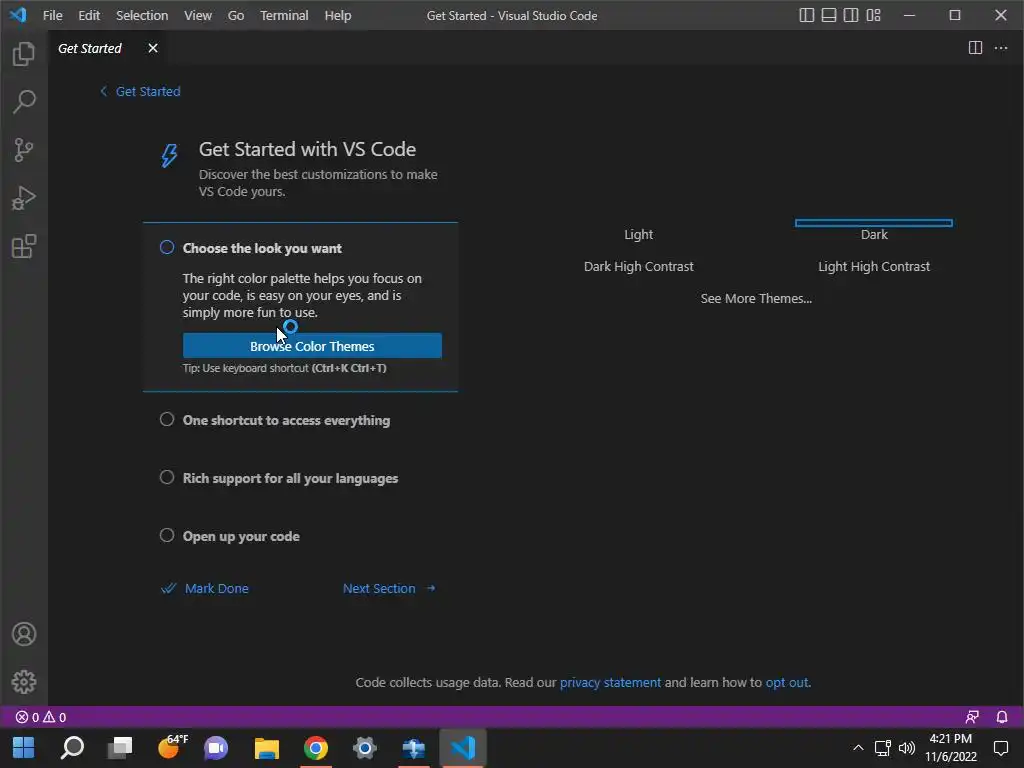Choose the Dark High Contrast theme
The height and width of the screenshot is (768, 1024).
click(639, 266)
